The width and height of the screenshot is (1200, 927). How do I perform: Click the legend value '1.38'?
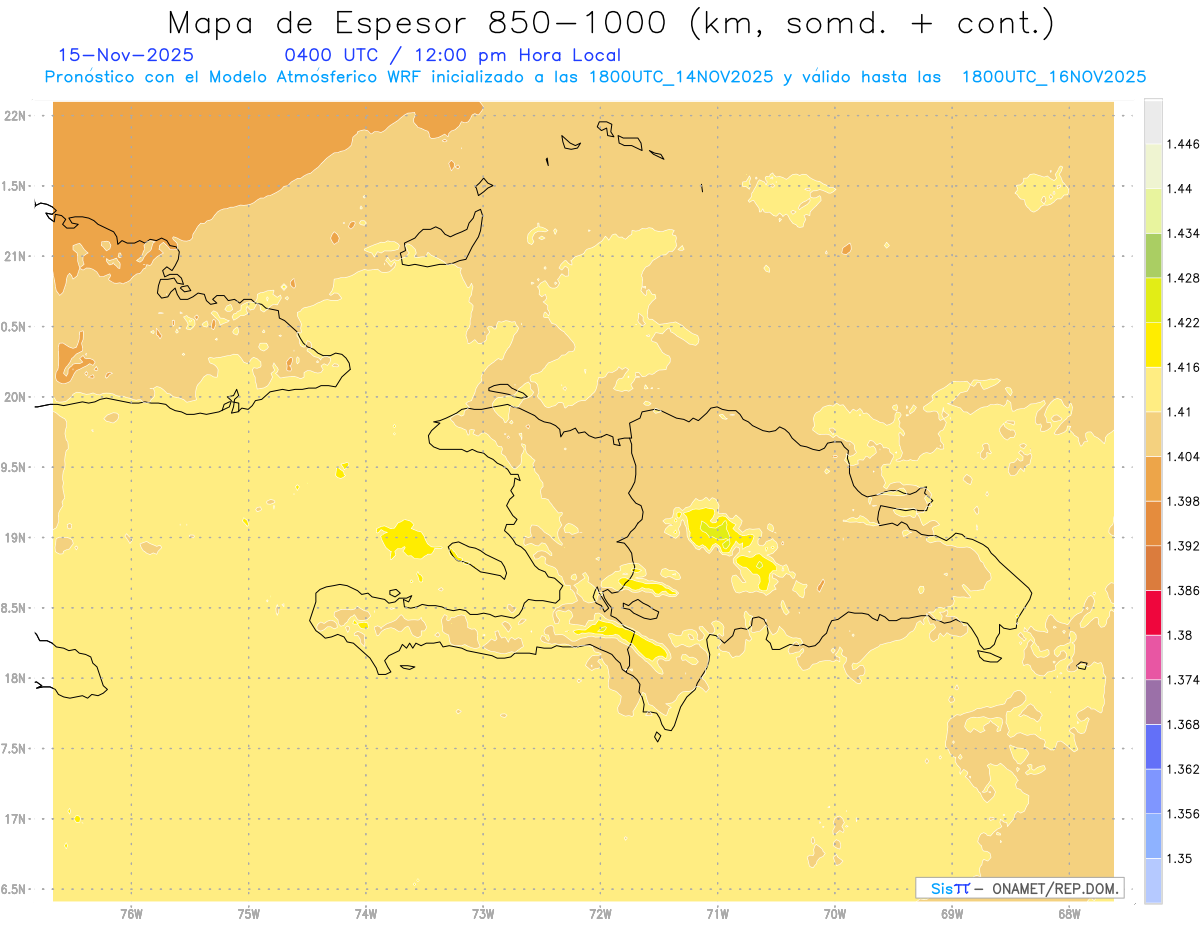1179,635
